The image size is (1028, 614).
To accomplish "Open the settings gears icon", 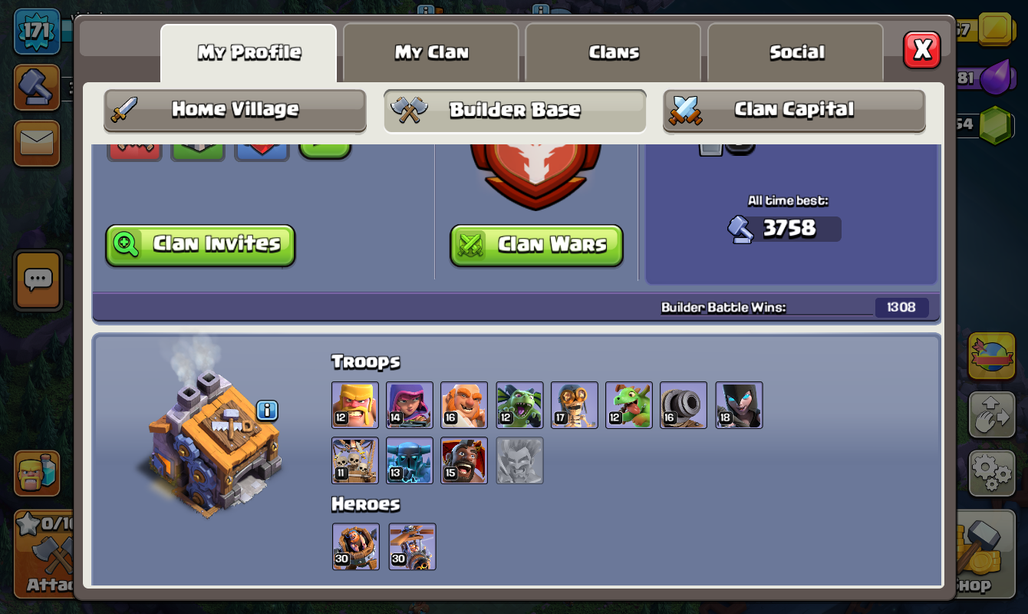I will coord(991,472).
